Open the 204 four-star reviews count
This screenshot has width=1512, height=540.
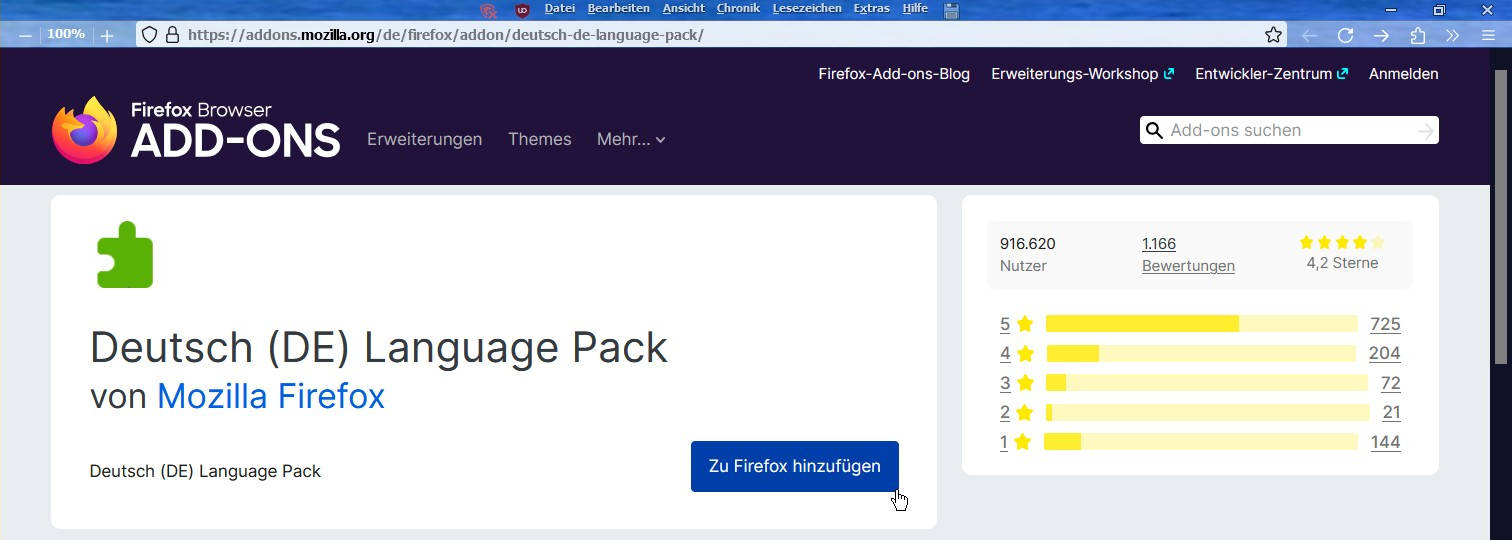pyautogui.click(x=1385, y=353)
